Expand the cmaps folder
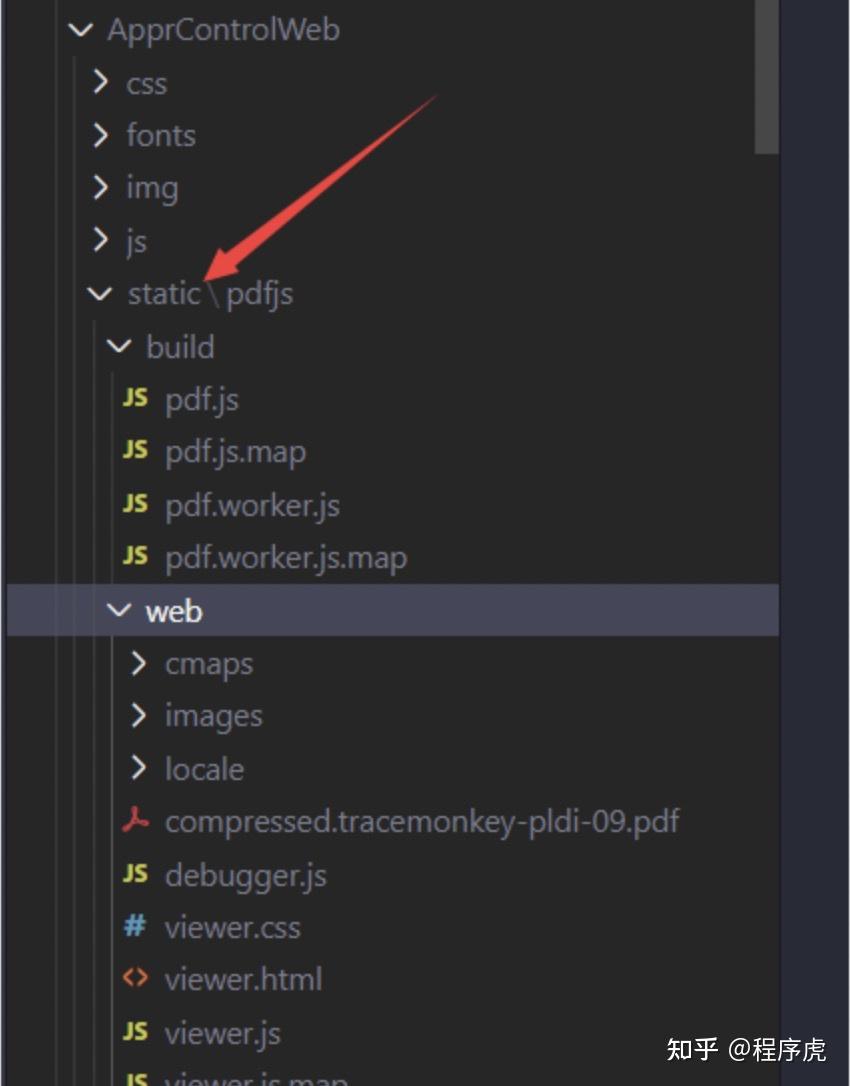The image size is (850, 1086). (139, 663)
